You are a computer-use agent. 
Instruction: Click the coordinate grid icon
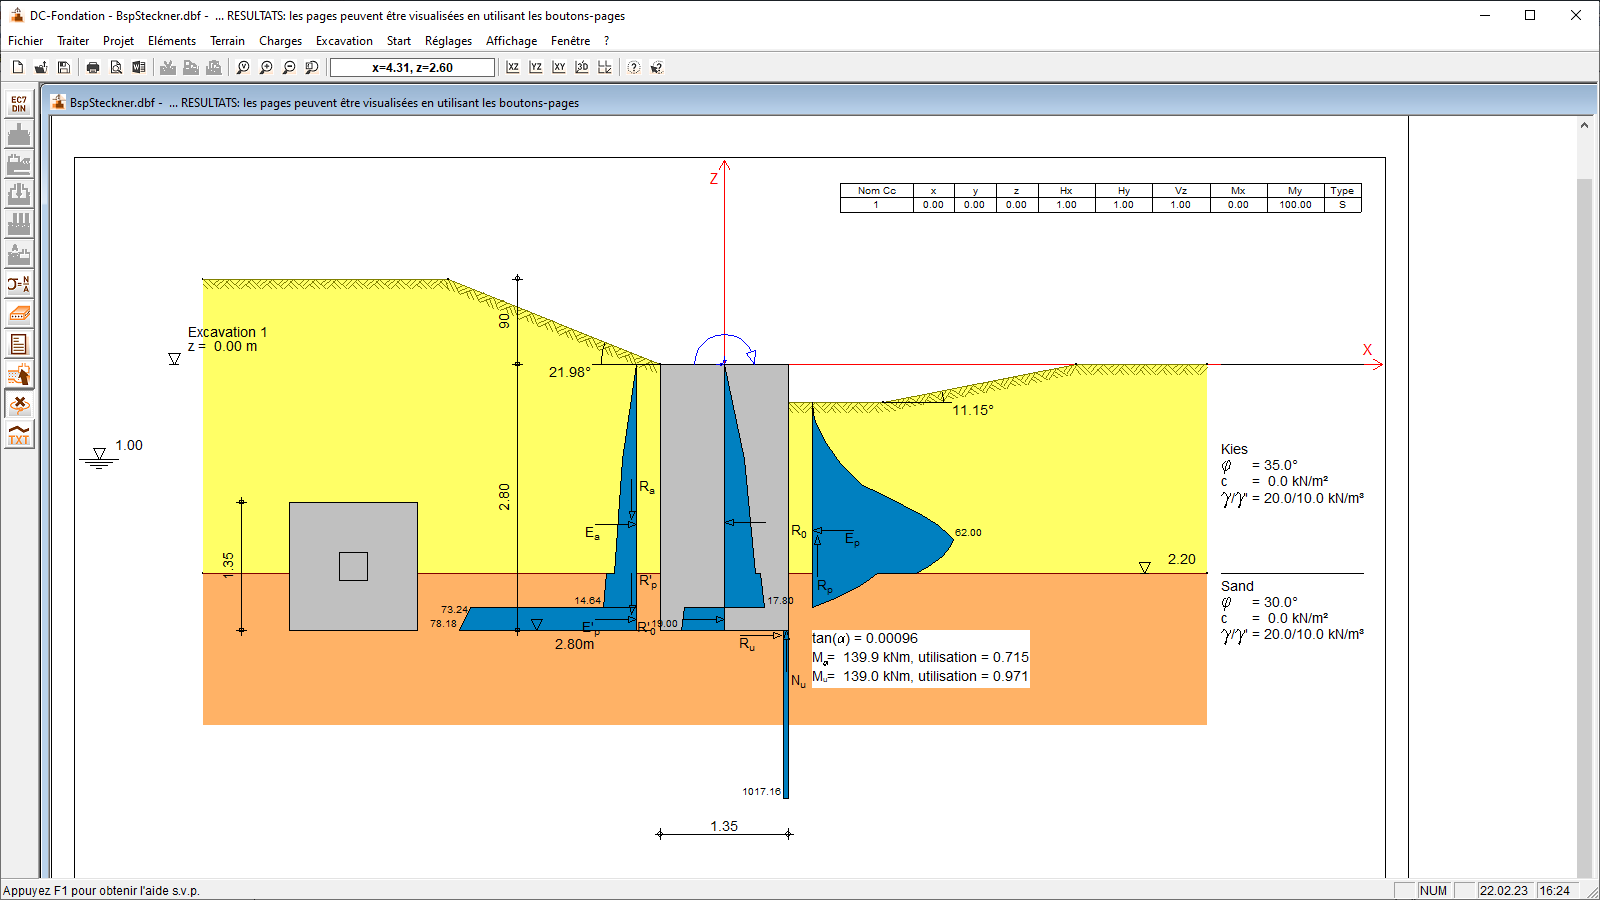tap(605, 67)
